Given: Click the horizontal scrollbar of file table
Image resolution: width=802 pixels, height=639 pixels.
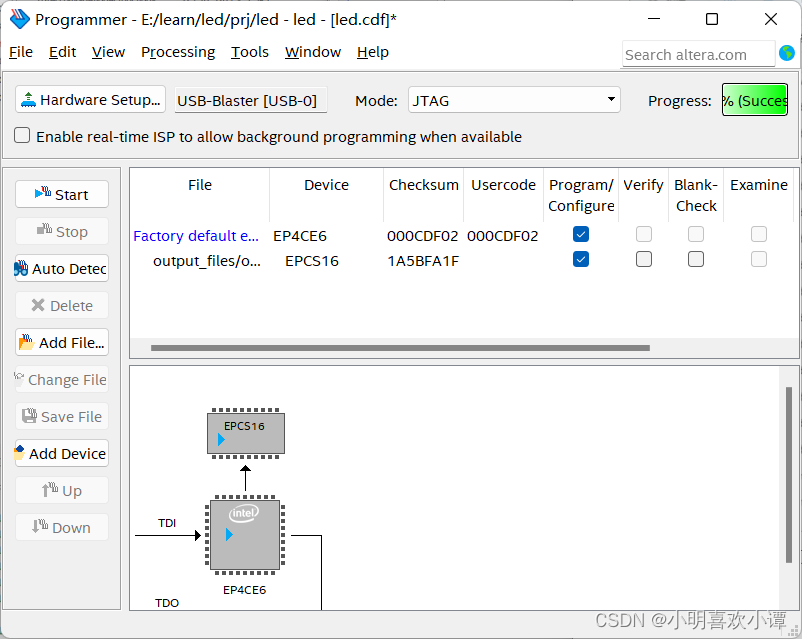Looking at the screenshot, I should (400, 348).
